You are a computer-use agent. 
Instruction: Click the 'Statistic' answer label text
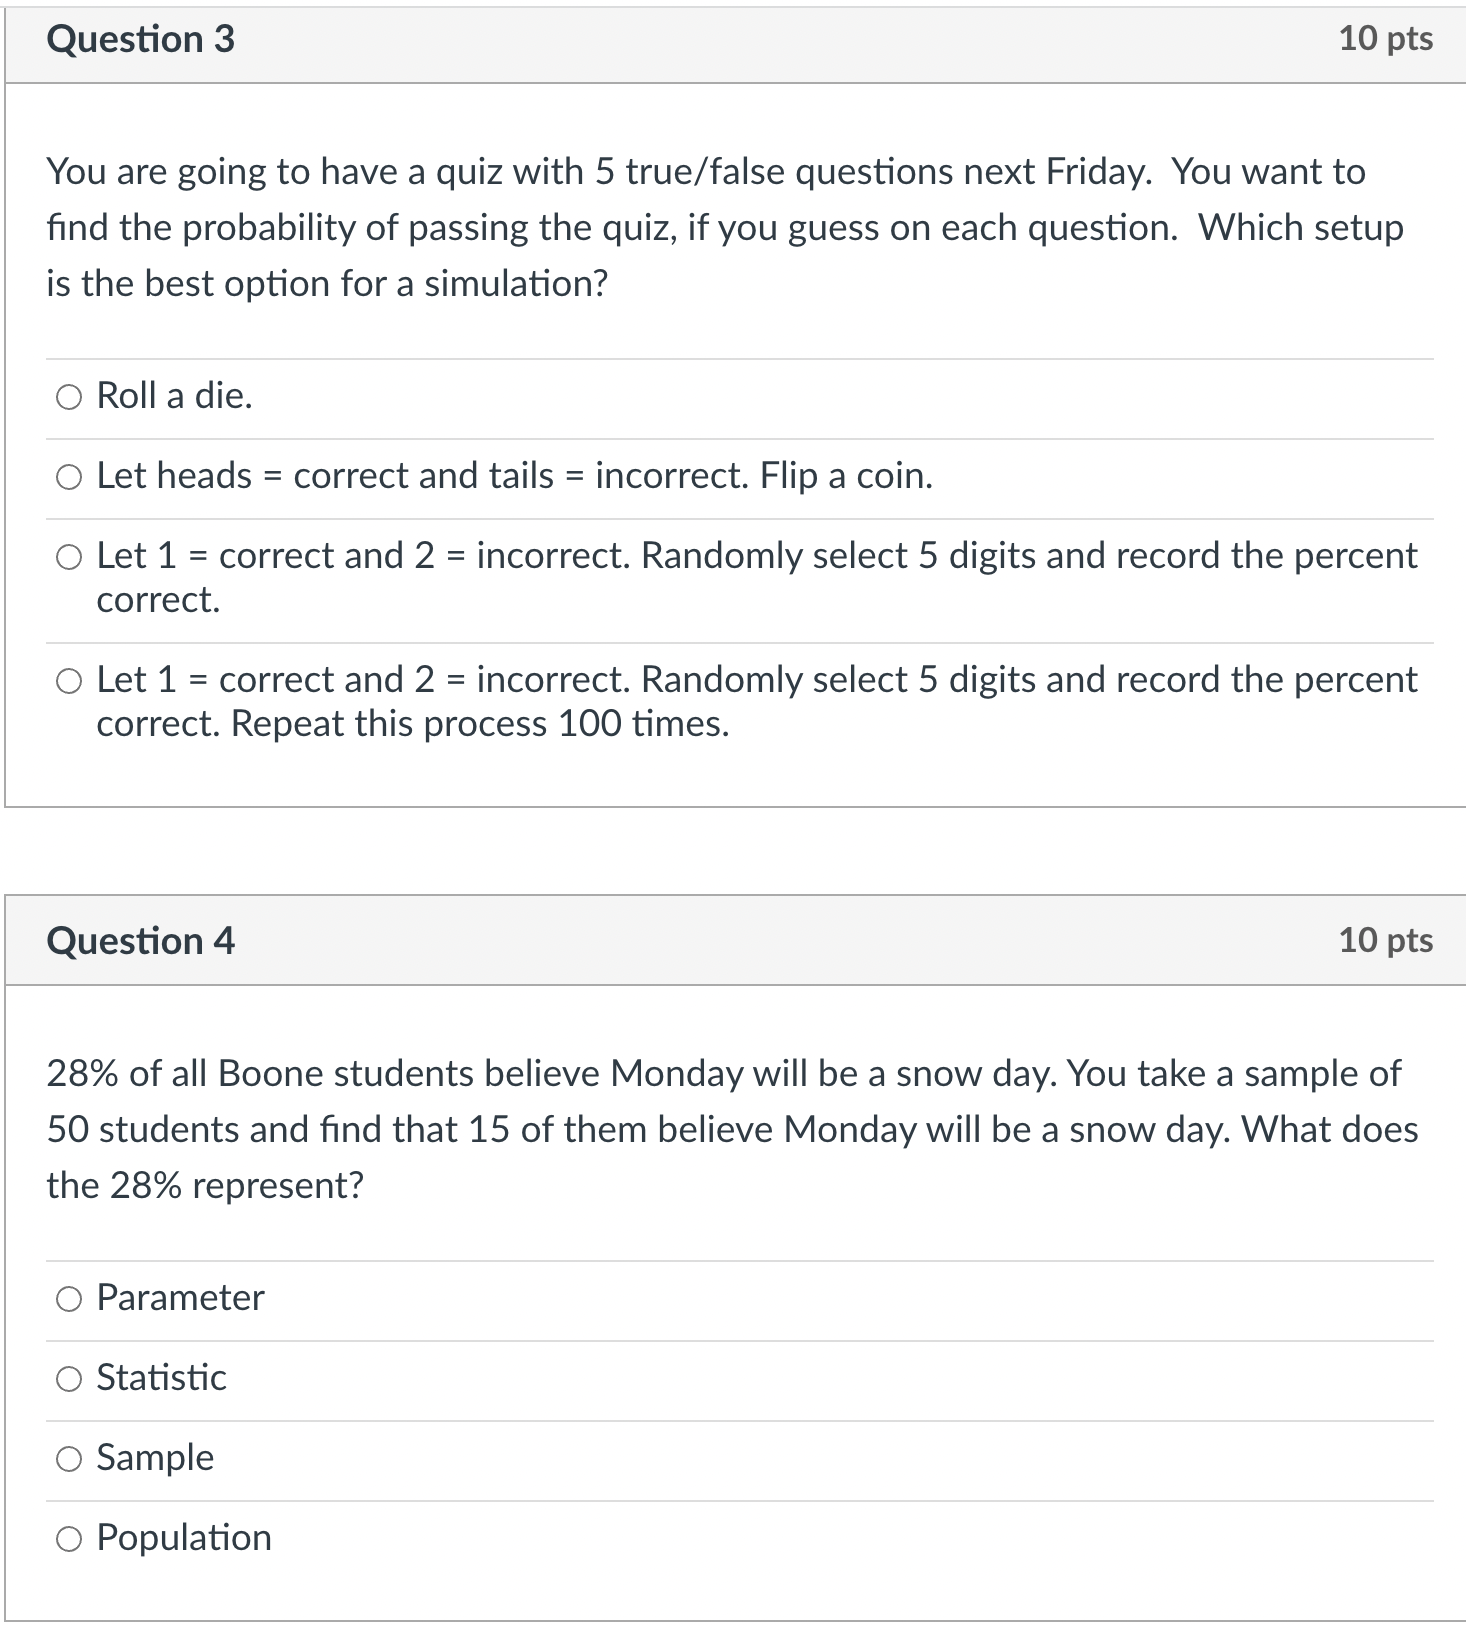pos(161,1377)
